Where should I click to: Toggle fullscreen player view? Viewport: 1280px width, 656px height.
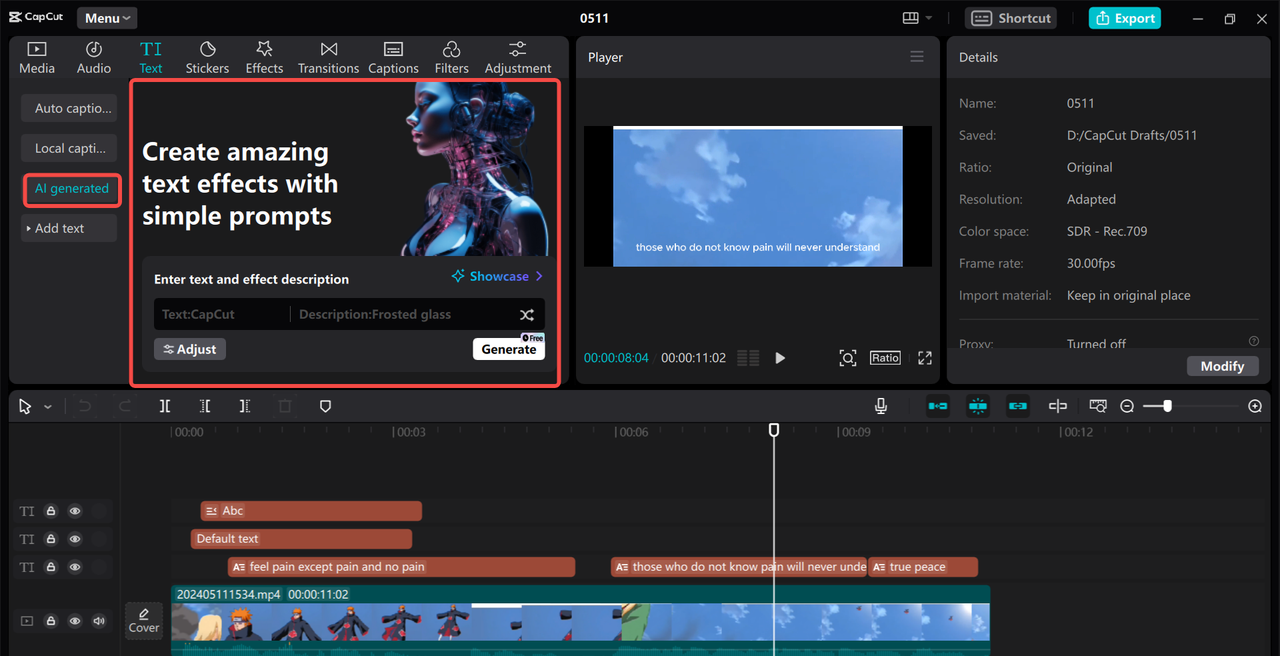pos(925,358)
